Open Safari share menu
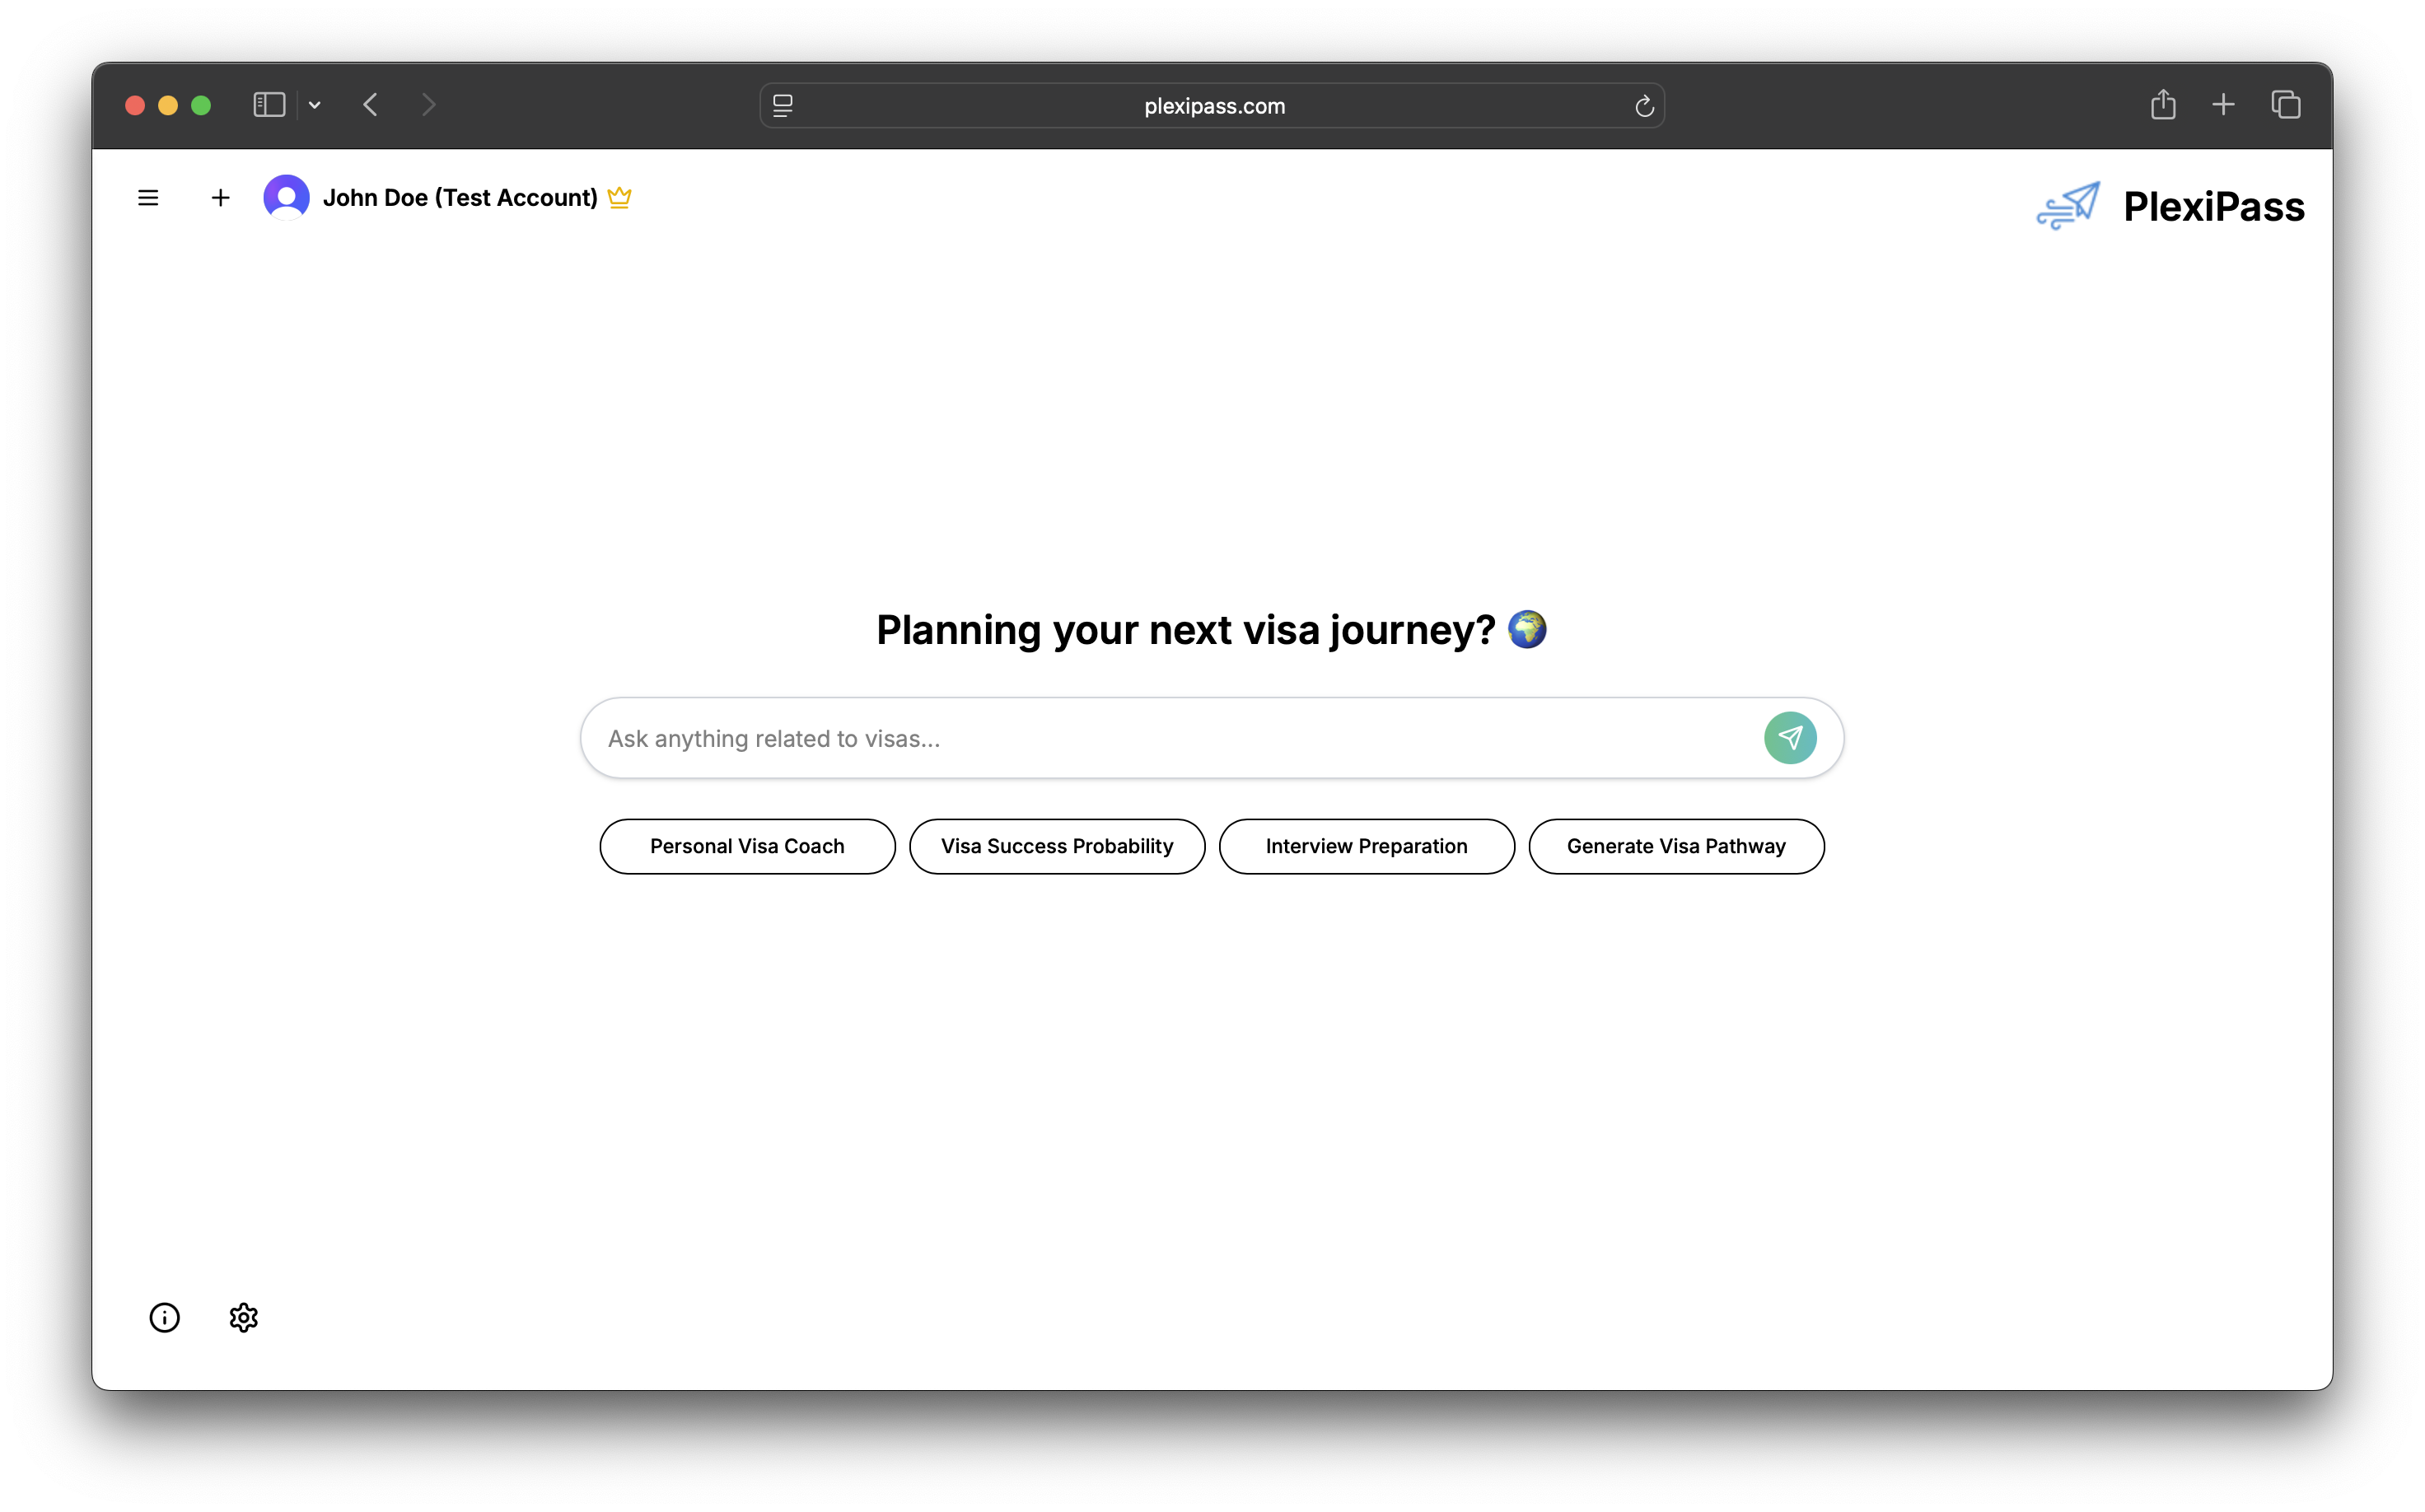This screenshot has width=2425, height=1512. click(x=2163, y=105)
